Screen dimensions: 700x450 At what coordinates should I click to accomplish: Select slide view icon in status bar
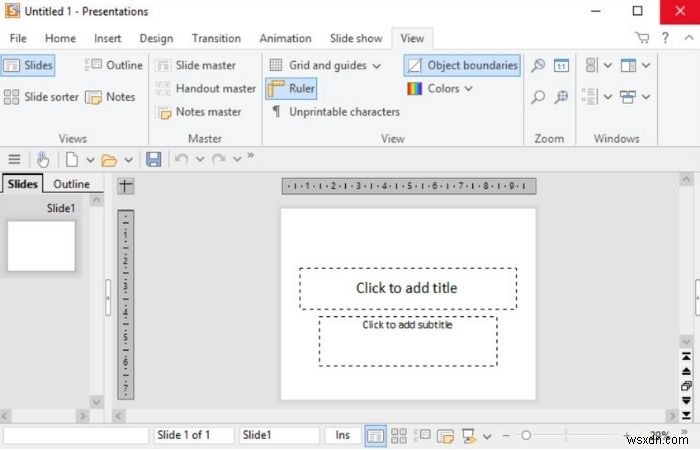tap(375, 436)
